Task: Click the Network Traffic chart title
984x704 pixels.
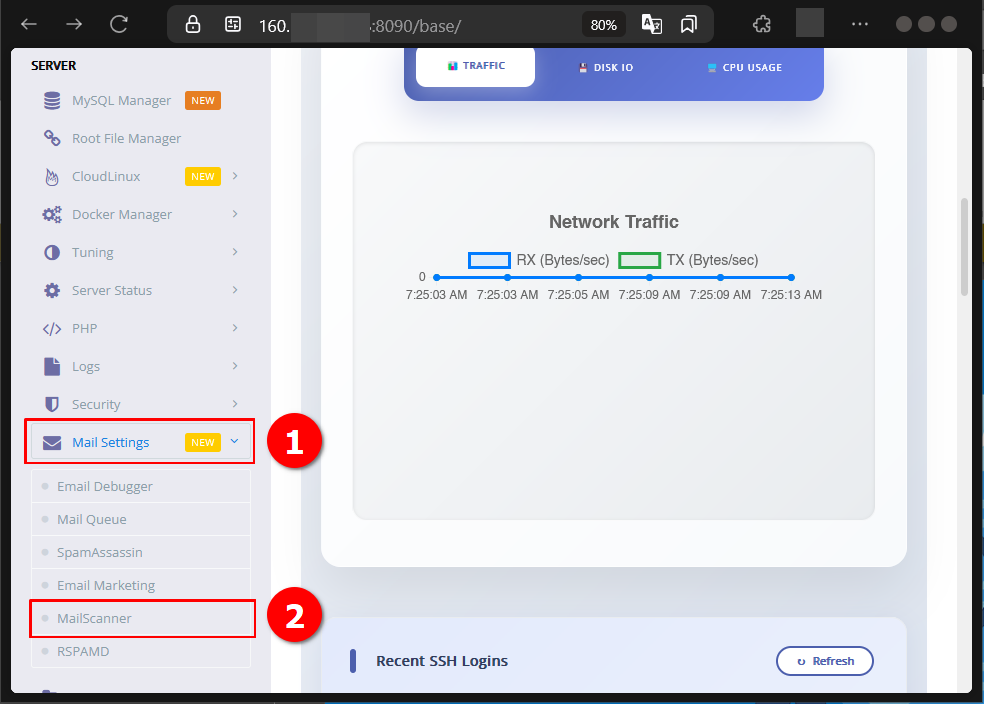Action: click(x=614, y=222)
